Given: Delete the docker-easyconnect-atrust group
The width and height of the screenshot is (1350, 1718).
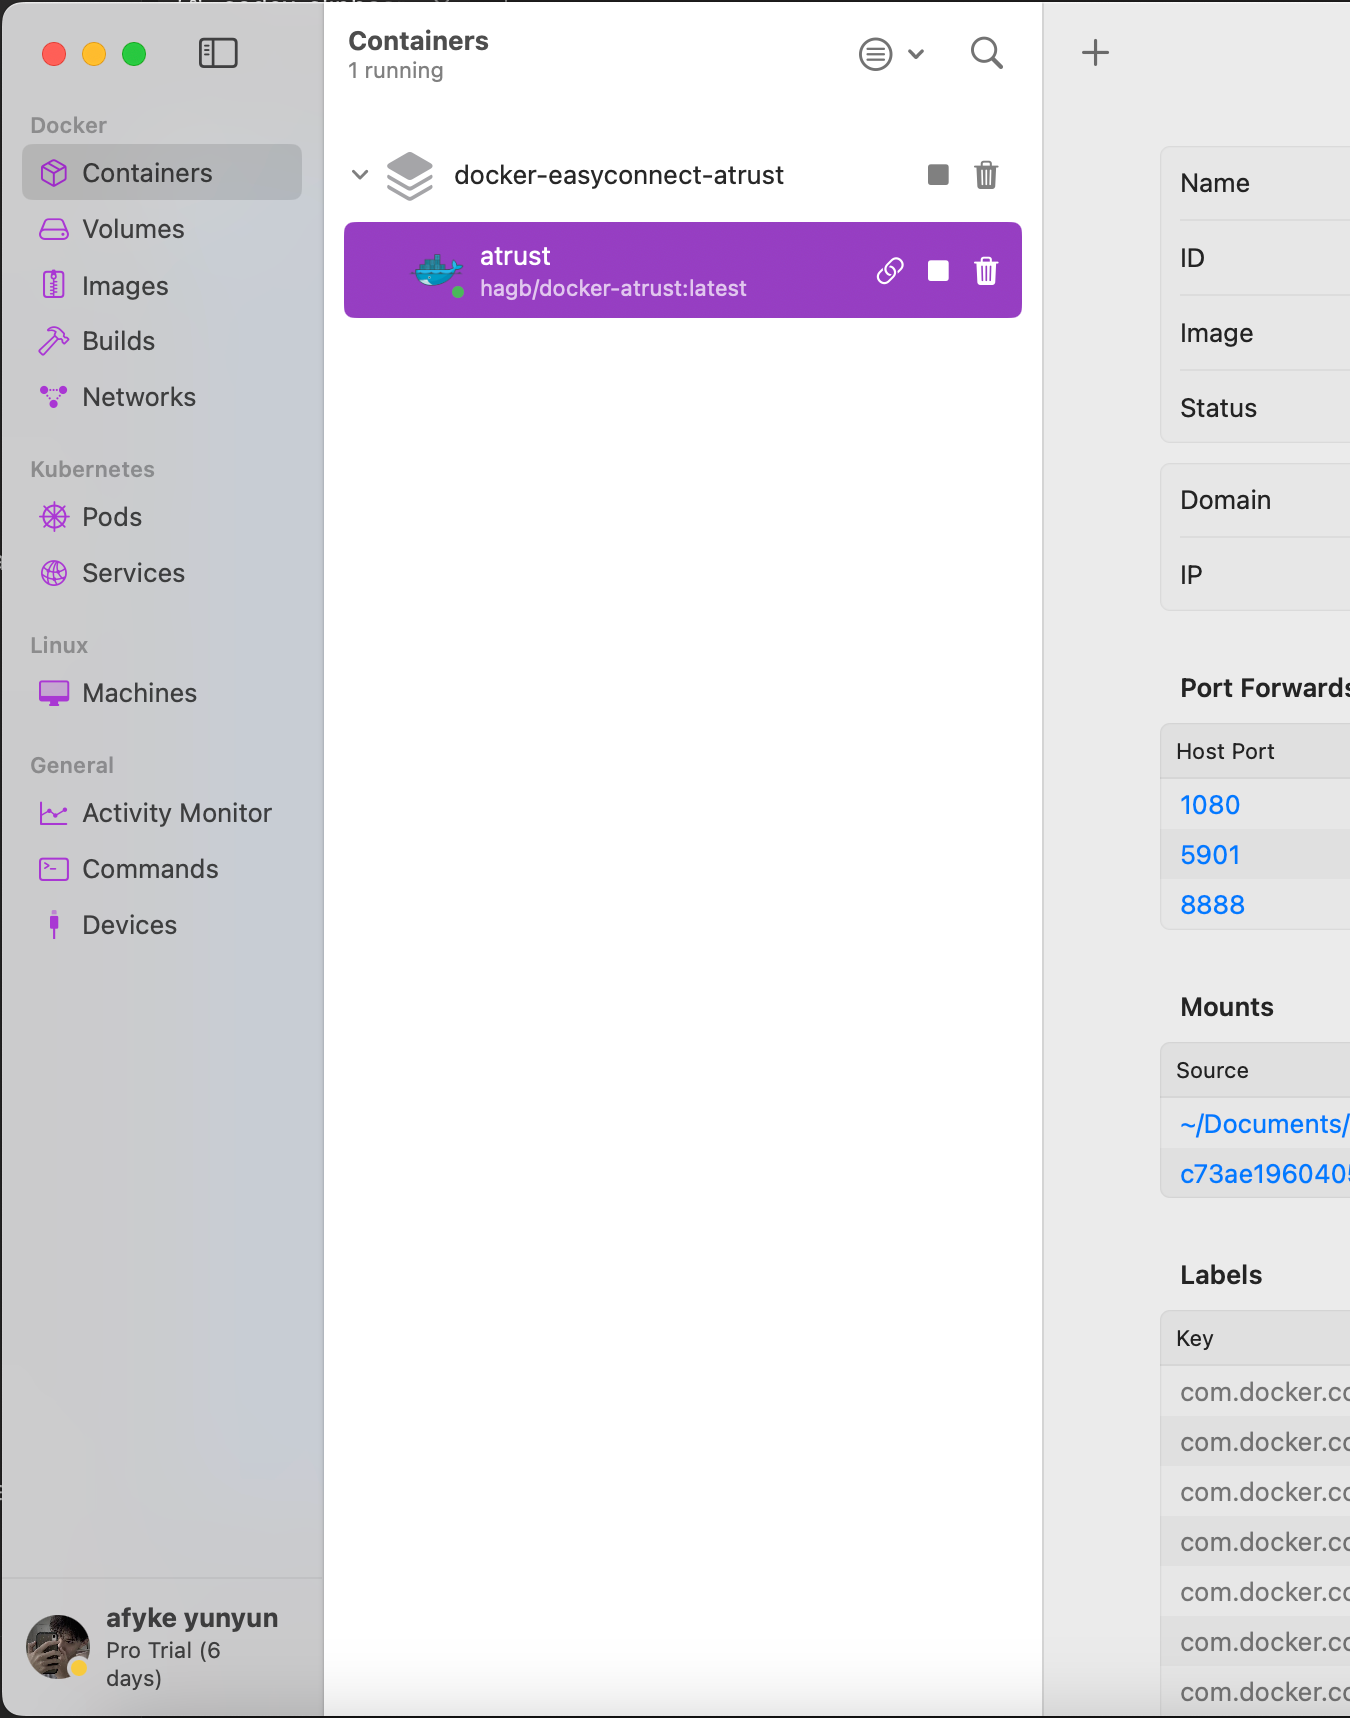Looking at the screenshot, I should (986, 175).
